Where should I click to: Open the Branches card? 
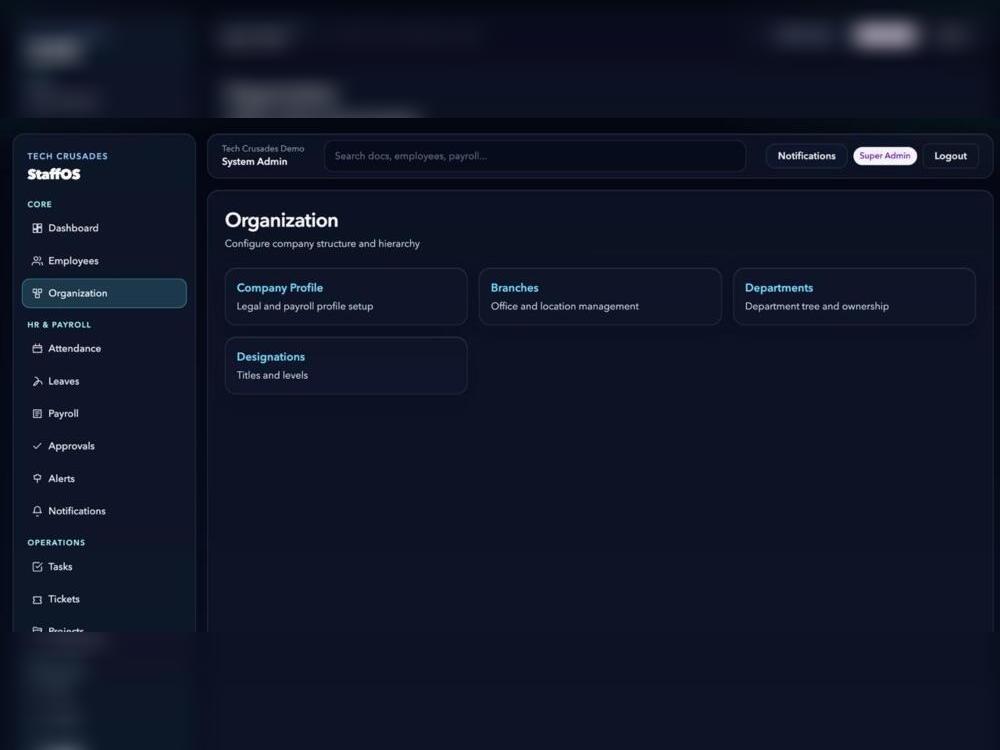pos(600,297)
